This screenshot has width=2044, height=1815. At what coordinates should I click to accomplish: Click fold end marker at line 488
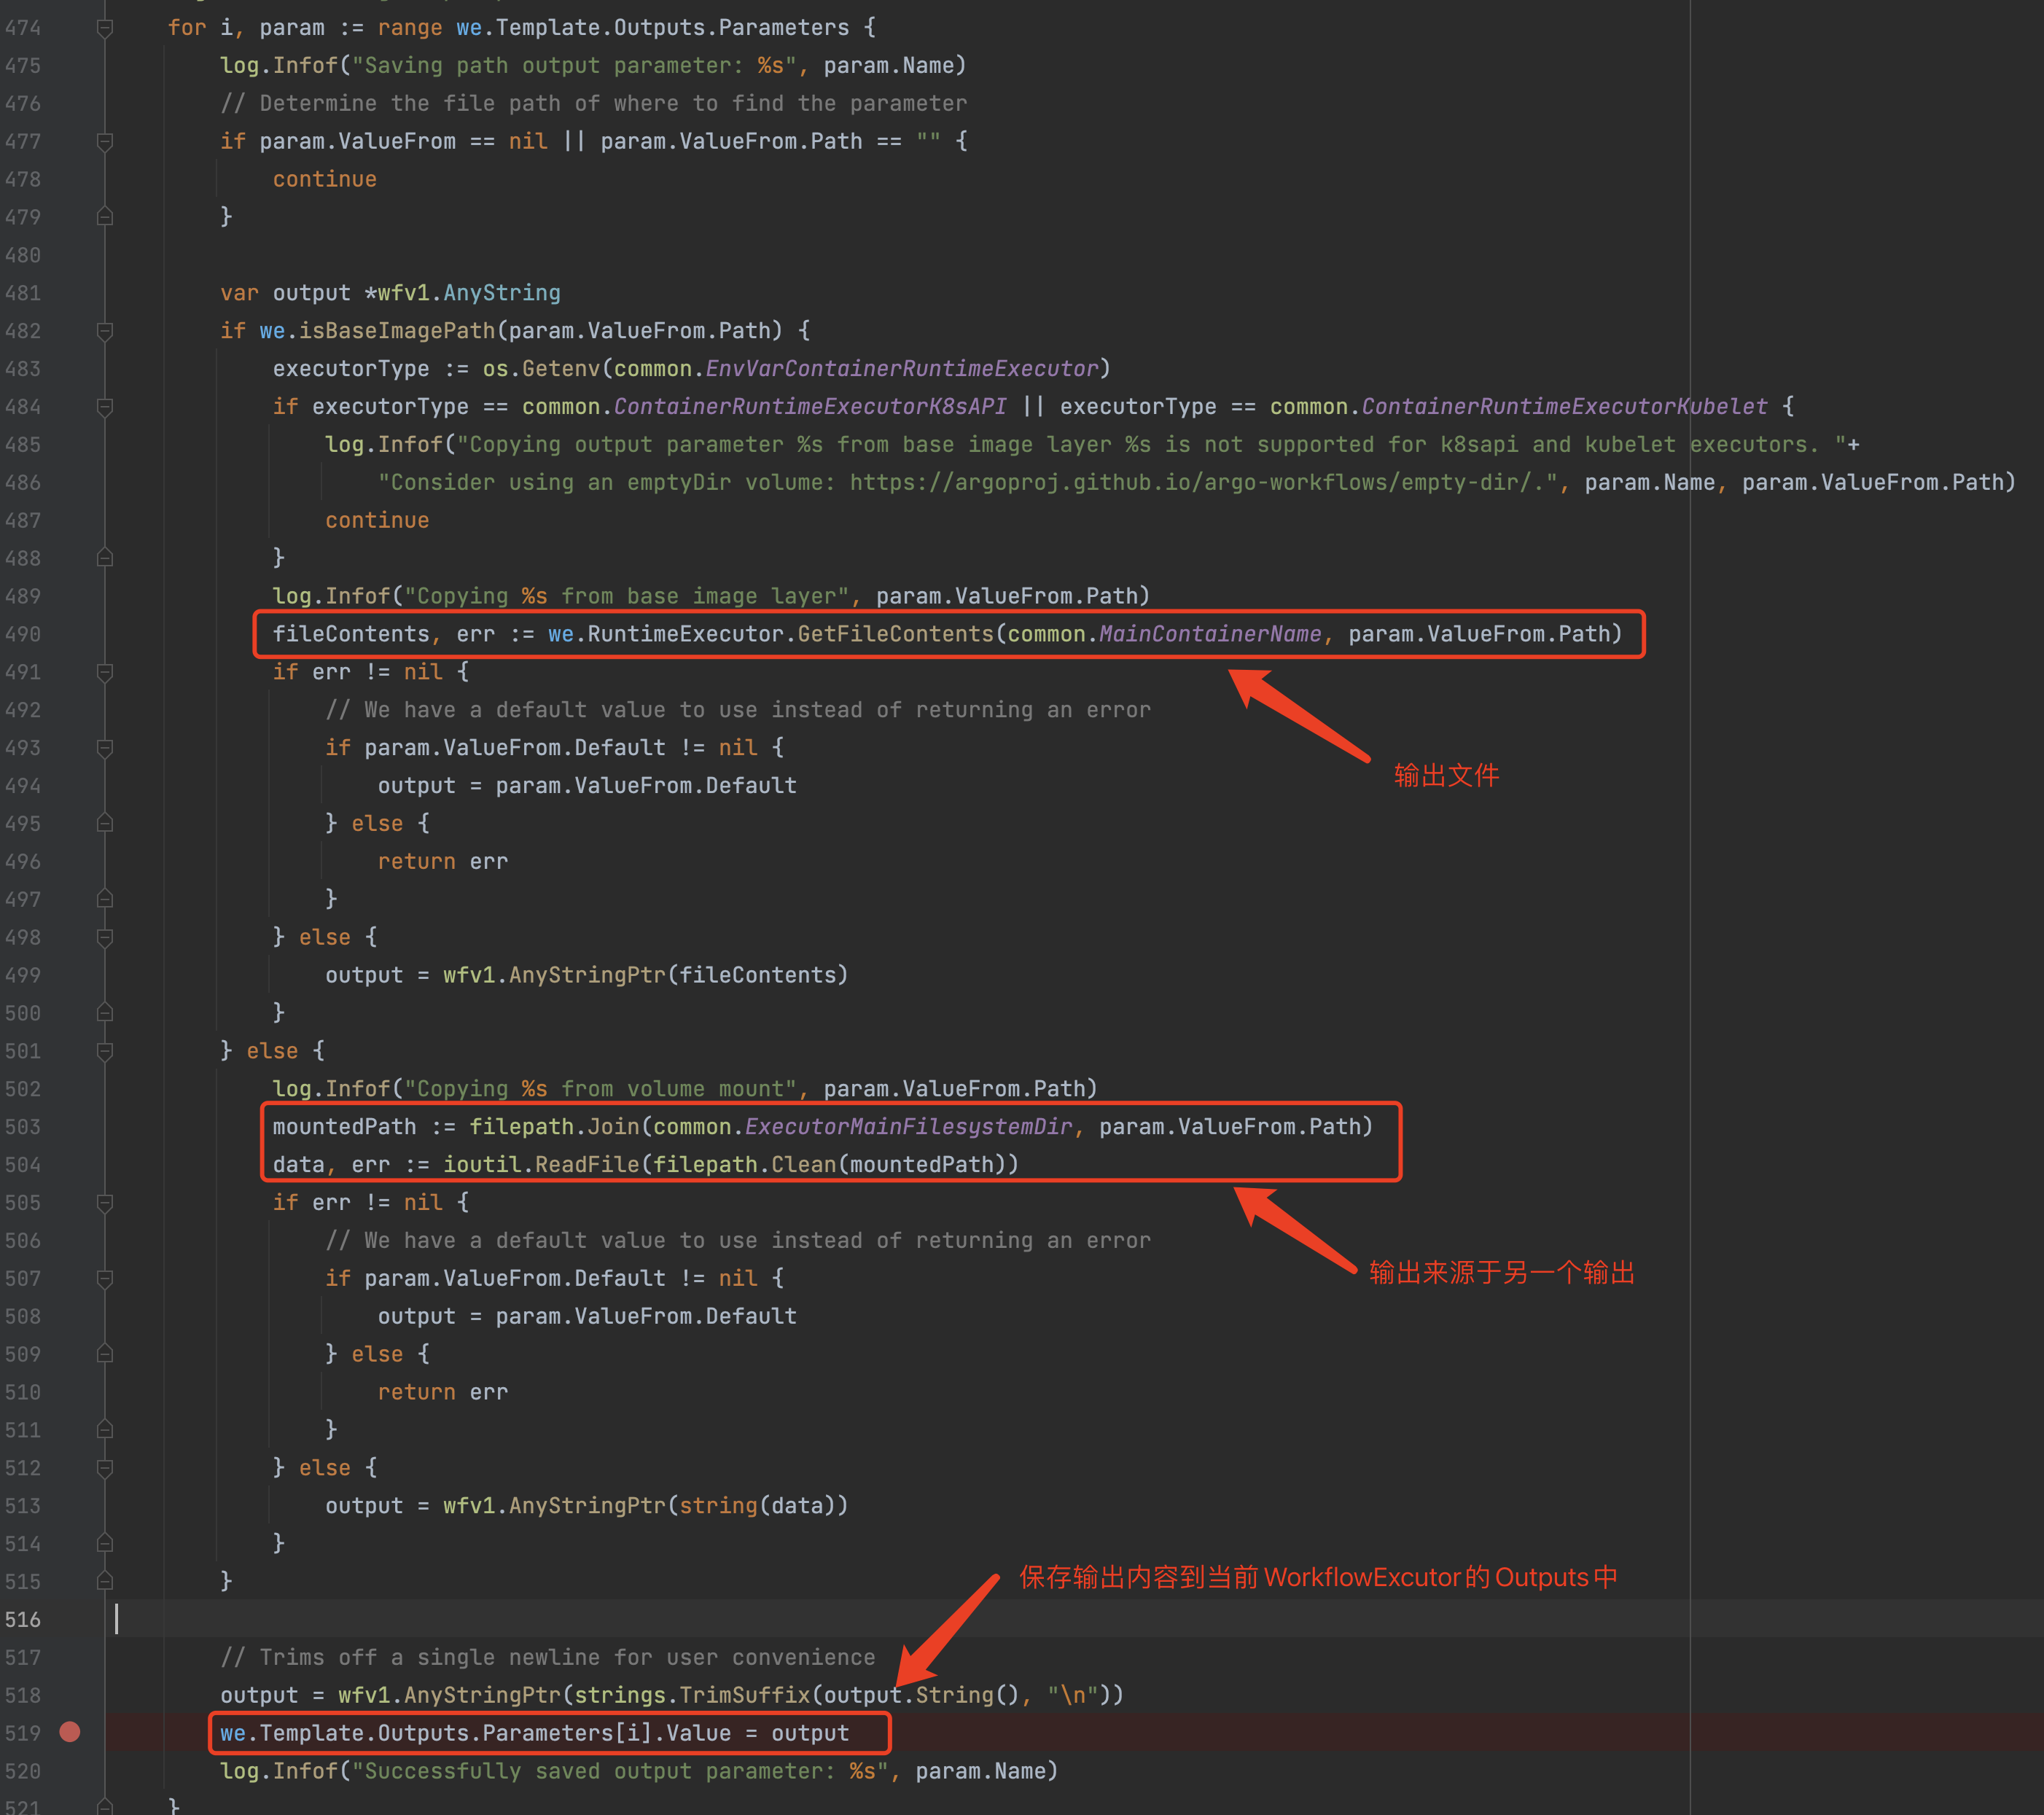(105, 558)
